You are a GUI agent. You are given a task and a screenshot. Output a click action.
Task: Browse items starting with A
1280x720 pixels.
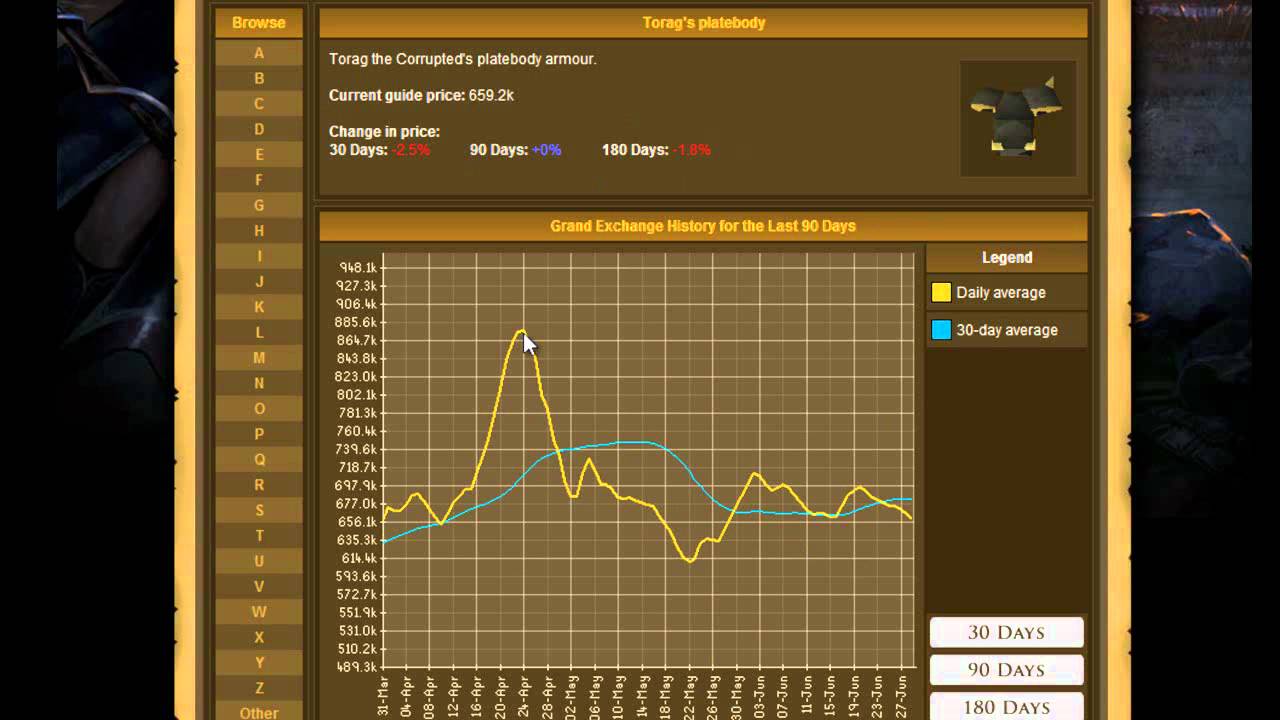(259, 53)
